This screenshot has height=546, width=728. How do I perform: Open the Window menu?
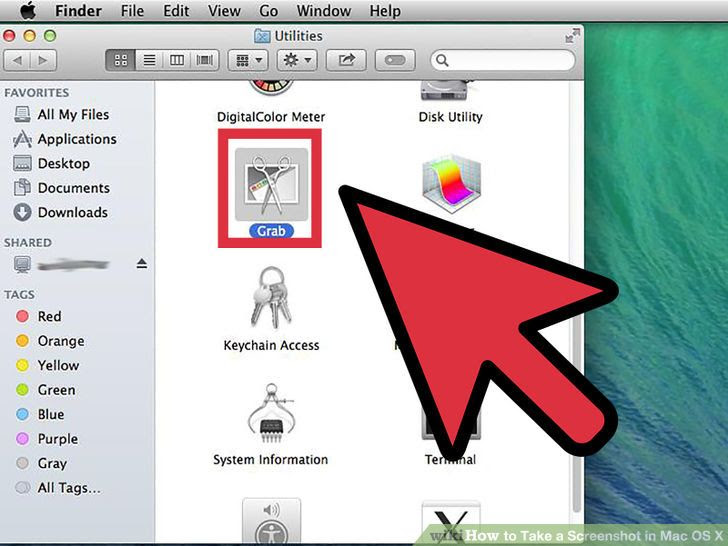tap(324, 11)
